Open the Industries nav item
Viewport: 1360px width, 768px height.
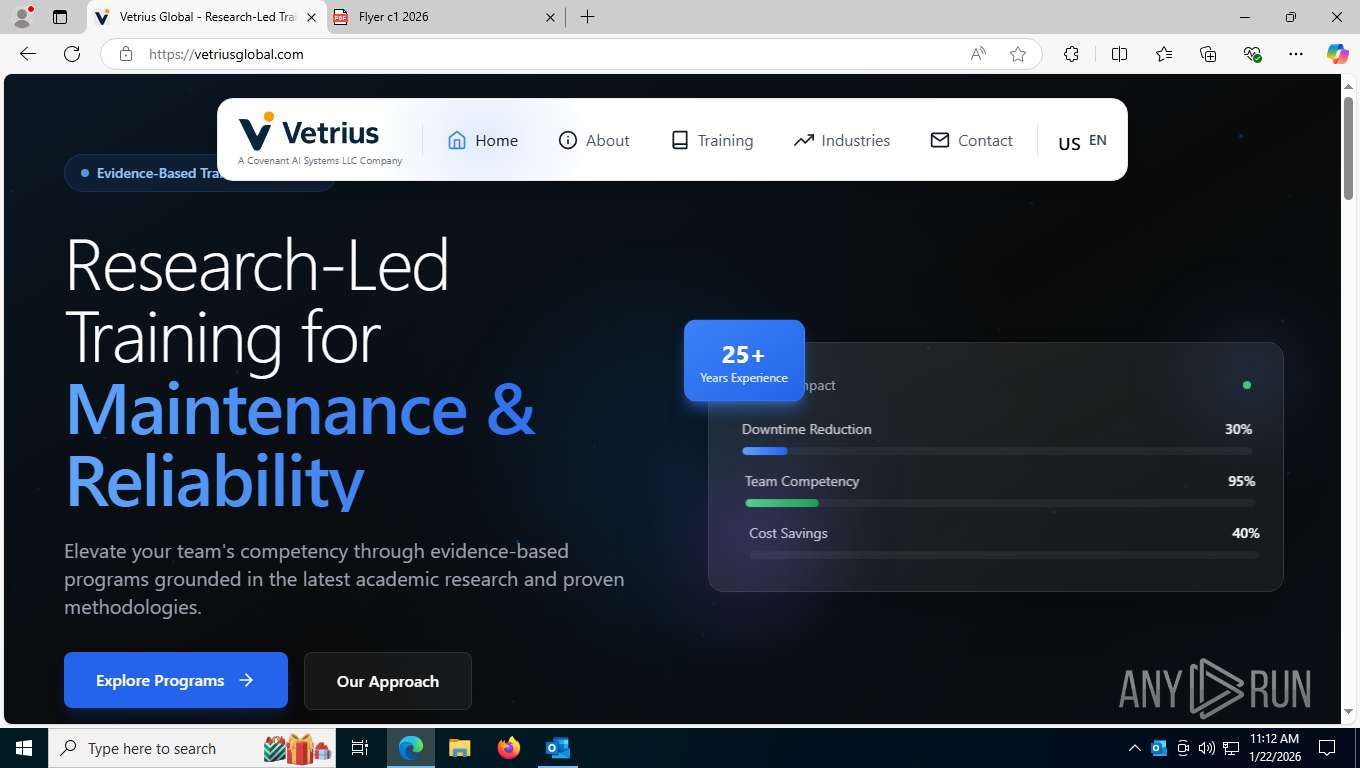coord(841,140)
